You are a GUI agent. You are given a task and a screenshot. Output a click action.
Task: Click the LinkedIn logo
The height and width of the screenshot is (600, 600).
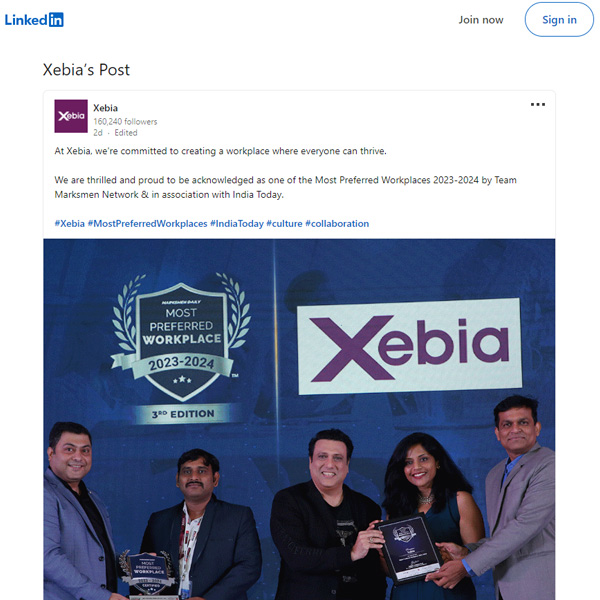(x=34, y=20)
